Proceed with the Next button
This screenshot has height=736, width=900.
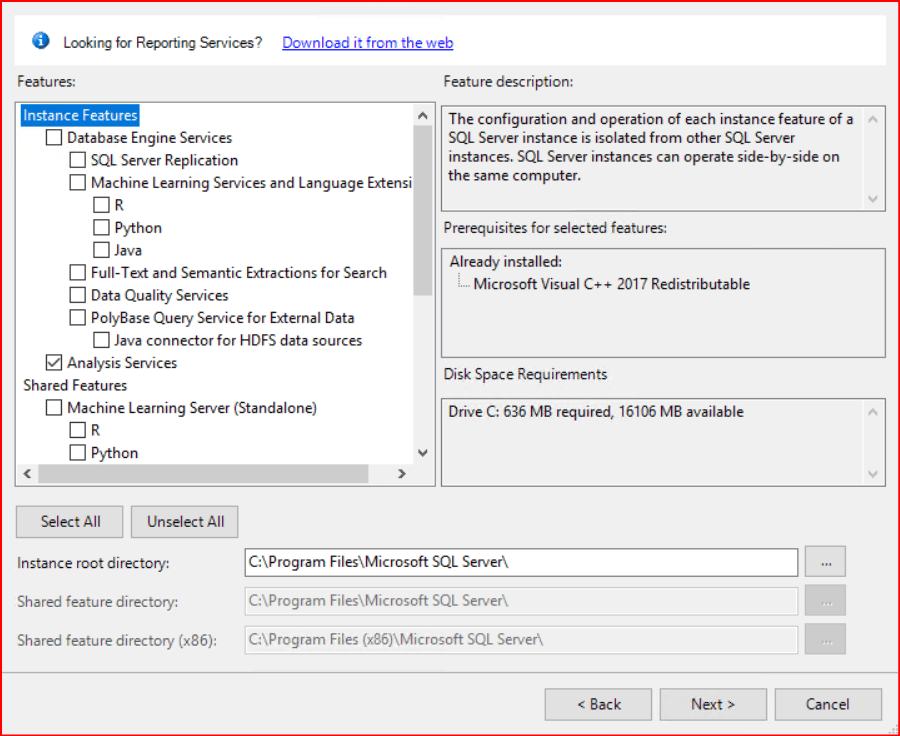[712, 704]
